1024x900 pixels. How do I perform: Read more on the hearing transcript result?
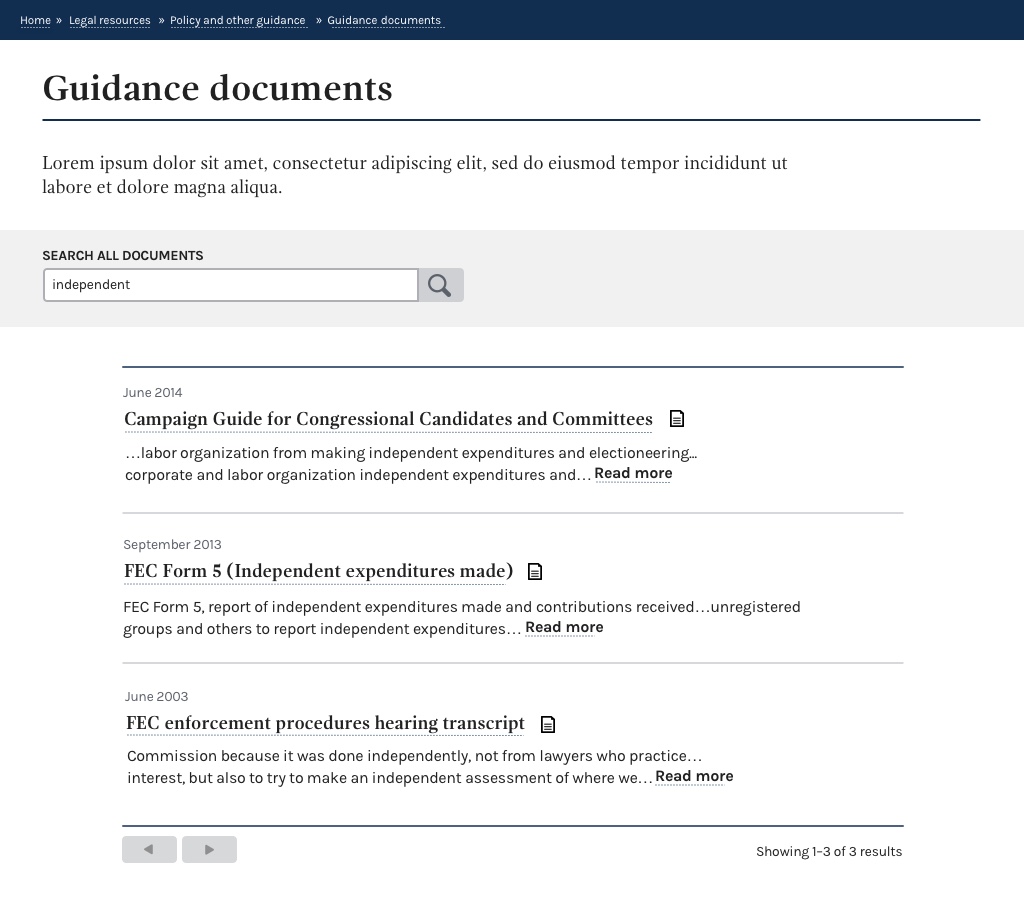694,777
